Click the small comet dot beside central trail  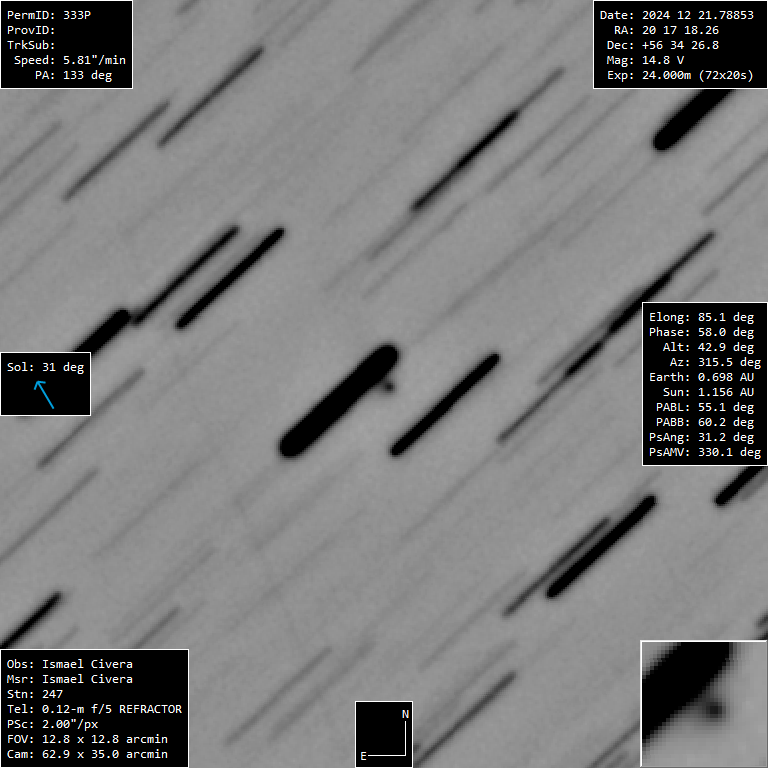pyautogui.click(x=388, y=386)
